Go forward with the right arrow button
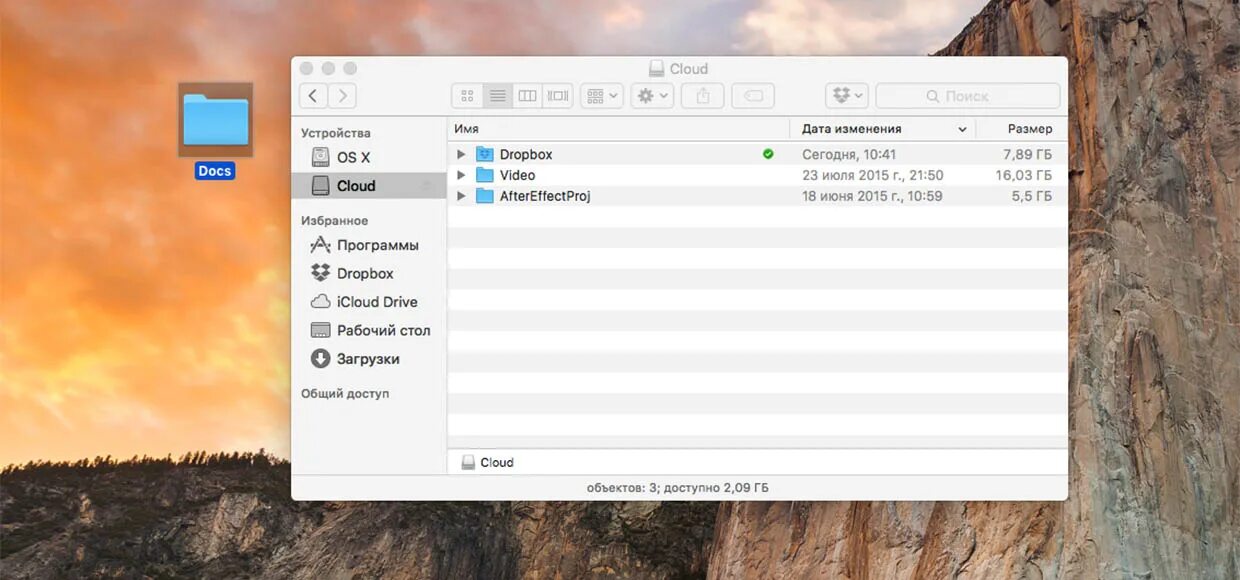Image resolution: width=1240 pixels, height=580 pixels. [x=343, y=96]
